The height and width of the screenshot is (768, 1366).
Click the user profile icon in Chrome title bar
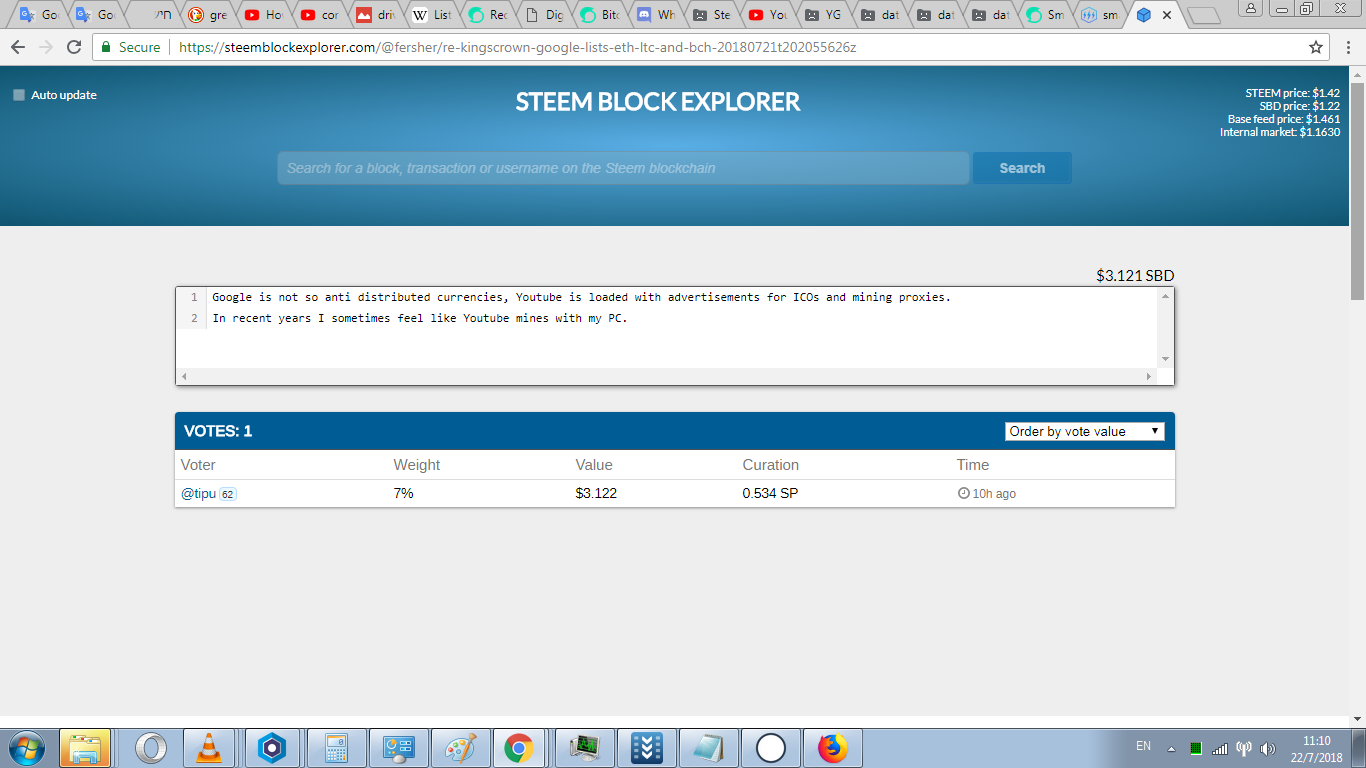click(1250, 8)
